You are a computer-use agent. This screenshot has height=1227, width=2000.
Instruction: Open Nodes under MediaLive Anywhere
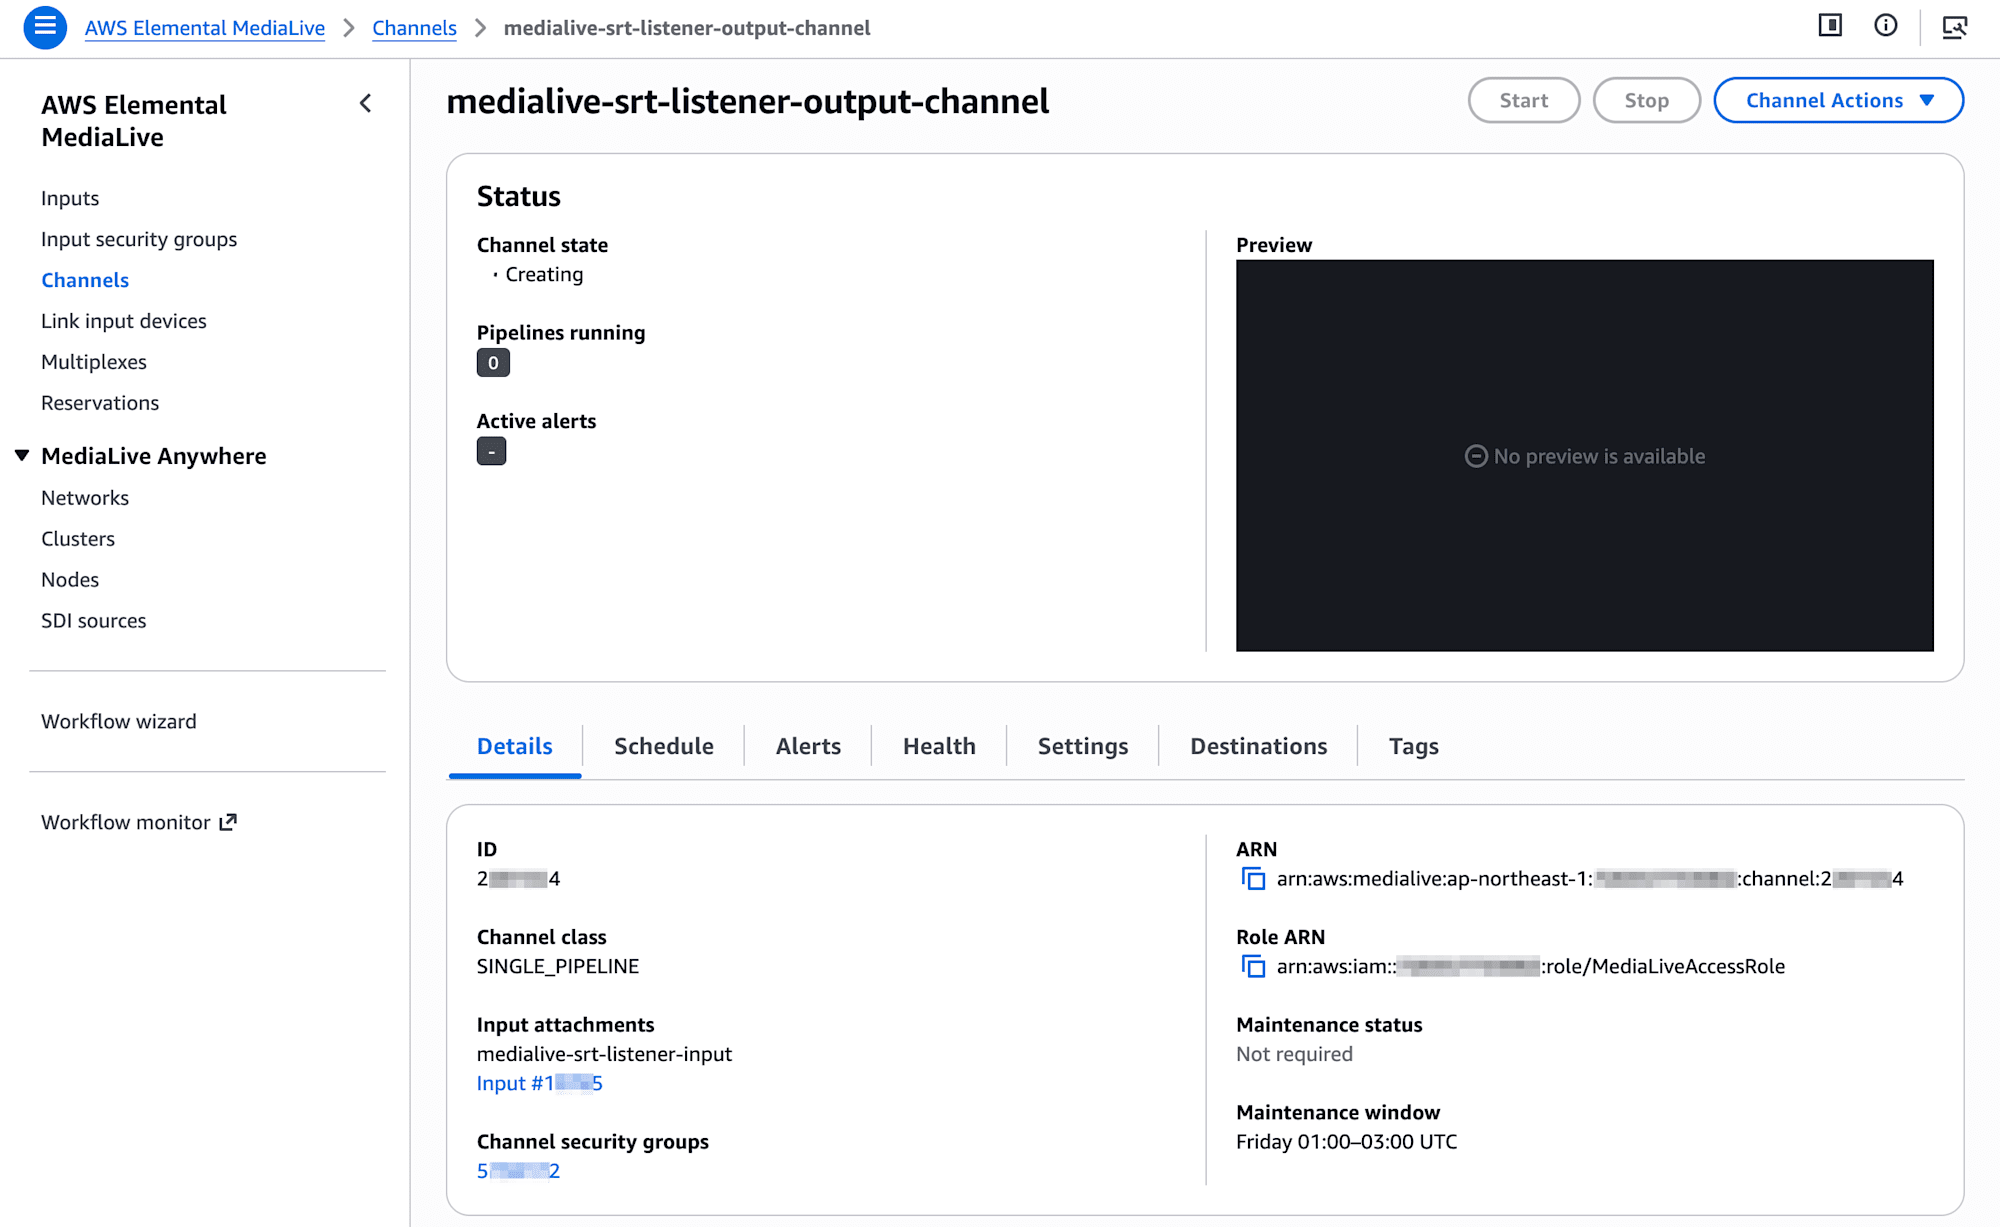(70, 580)
